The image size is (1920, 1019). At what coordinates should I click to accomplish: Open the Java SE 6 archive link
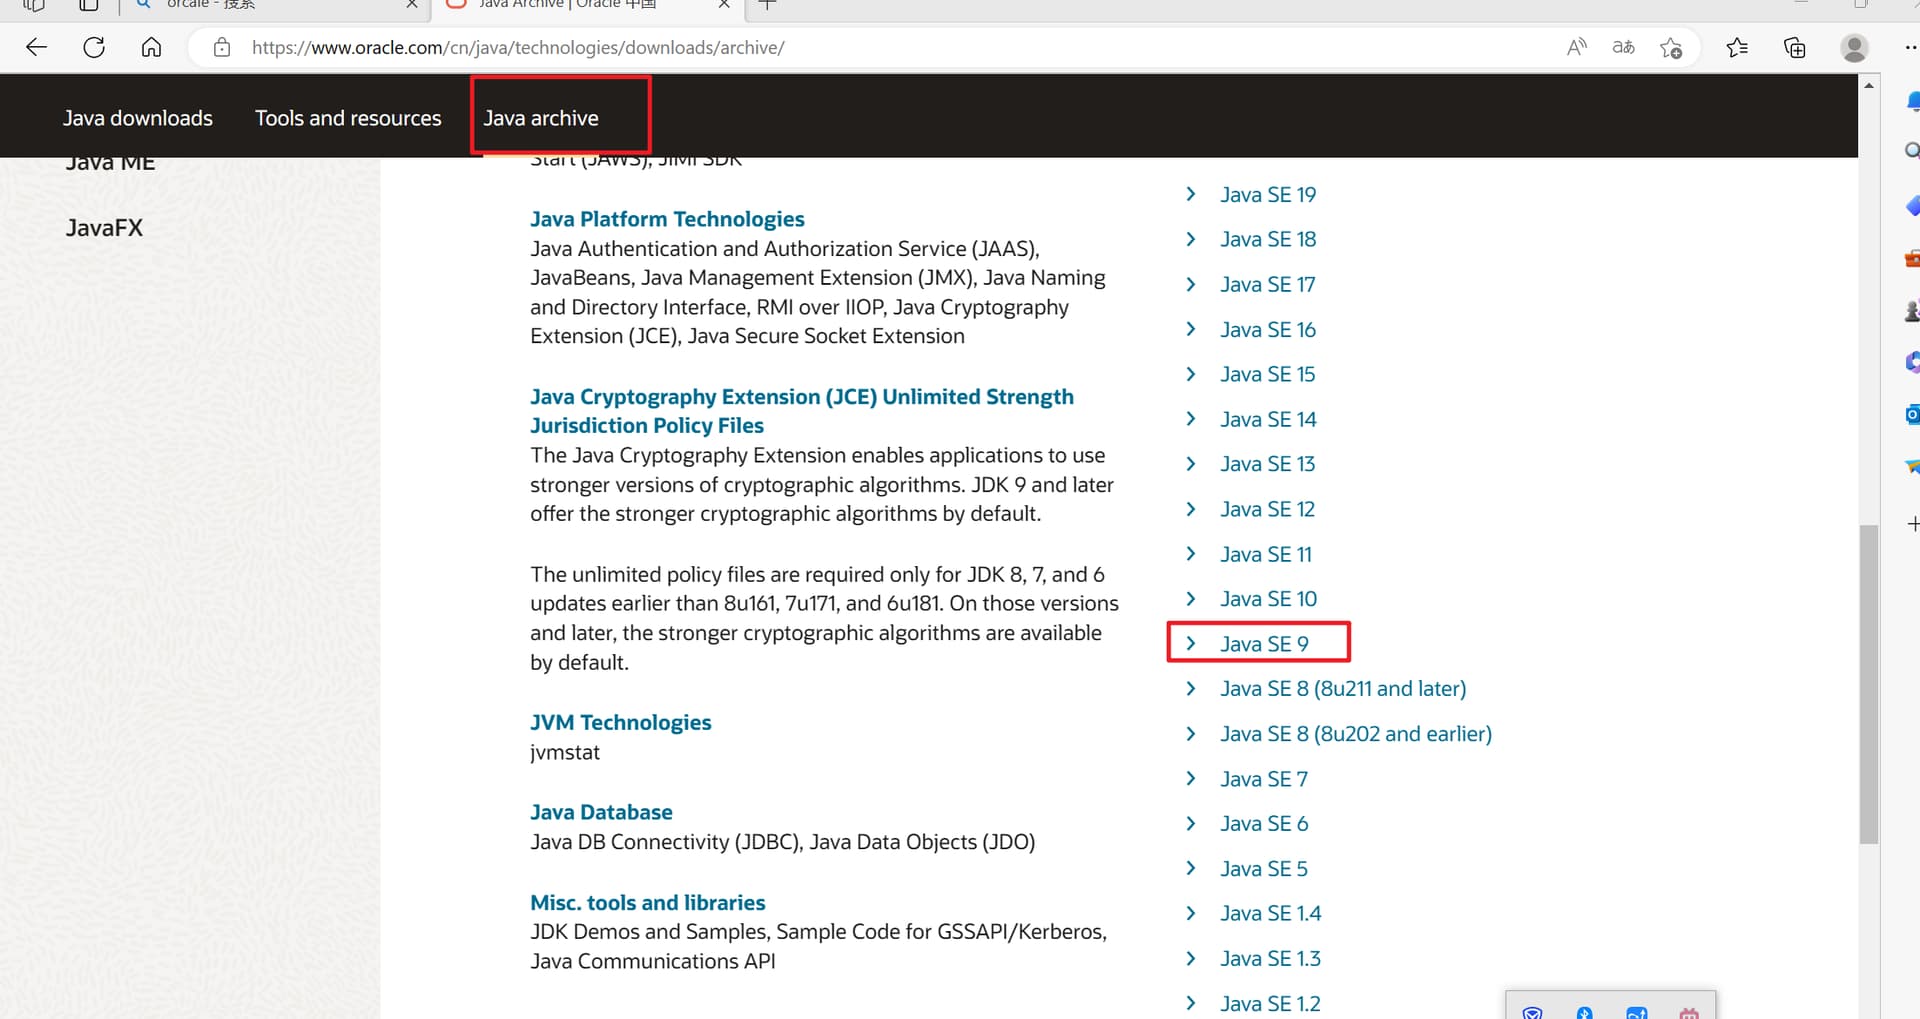point(1264,824)
